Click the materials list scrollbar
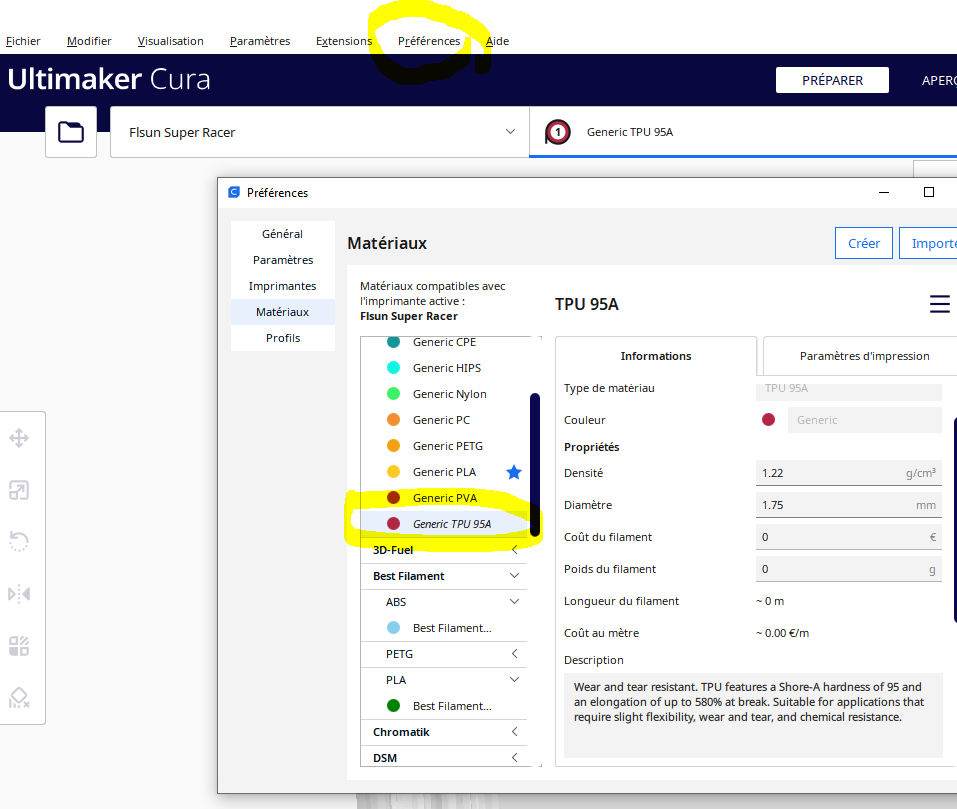The width and height of the screenshot is (957, 809). (535, 465)
